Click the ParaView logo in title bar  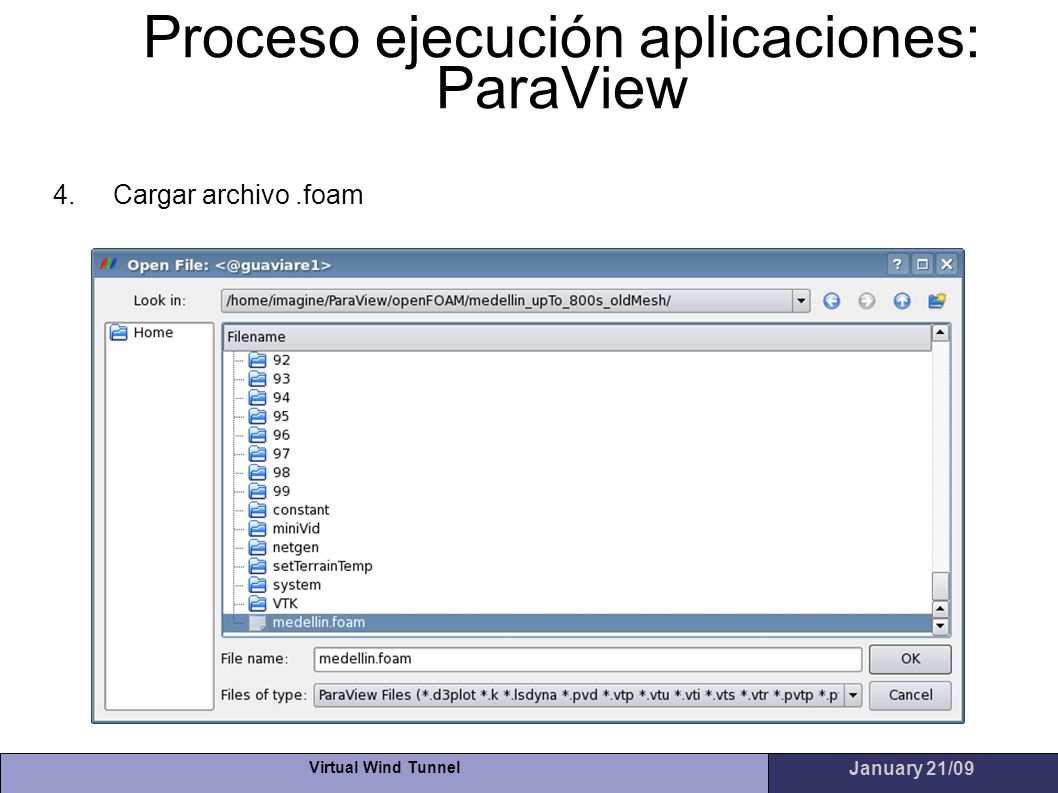click(x=109, y=265)
